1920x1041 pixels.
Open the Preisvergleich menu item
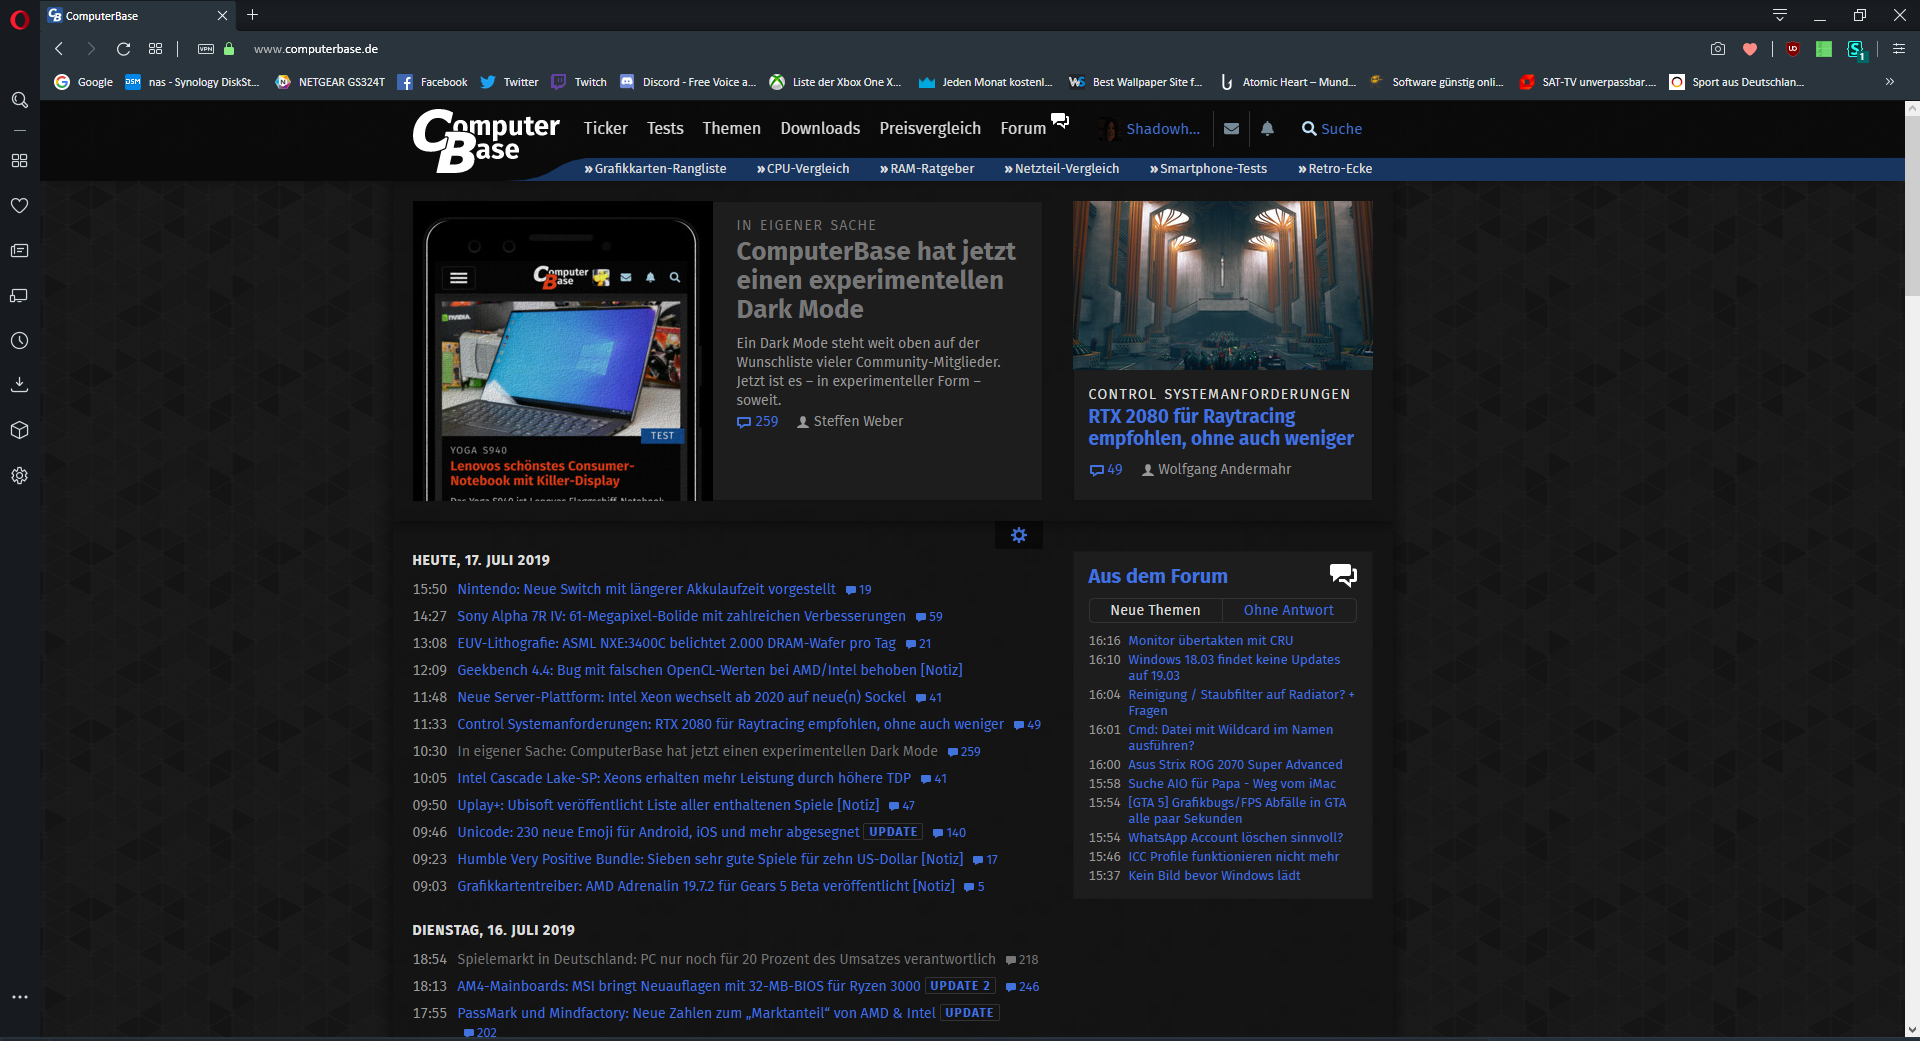click(930, 128)
